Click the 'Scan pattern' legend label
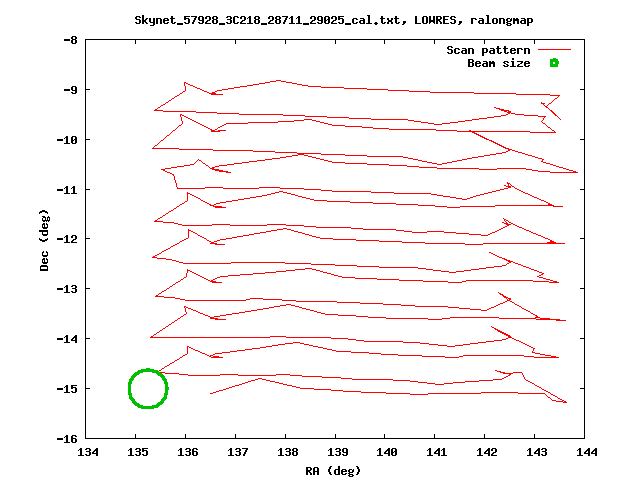Screen dimensions: 640x480 pos(488,50)
